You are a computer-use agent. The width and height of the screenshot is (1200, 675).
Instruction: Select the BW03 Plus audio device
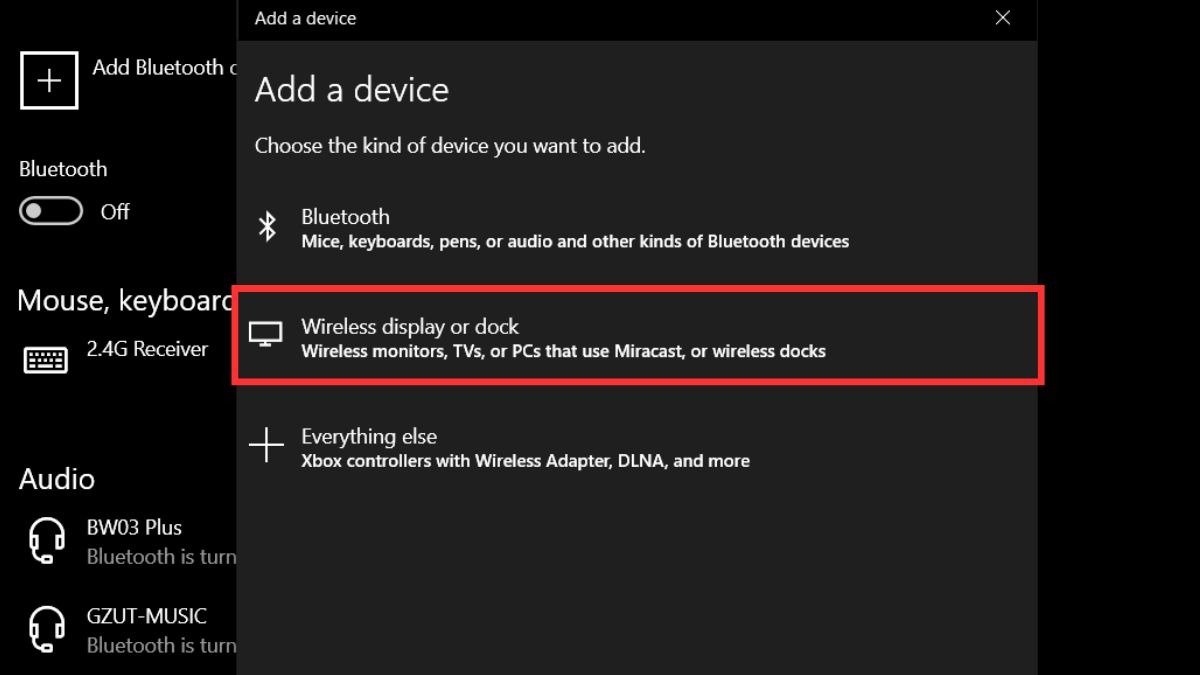coord(128,541)
